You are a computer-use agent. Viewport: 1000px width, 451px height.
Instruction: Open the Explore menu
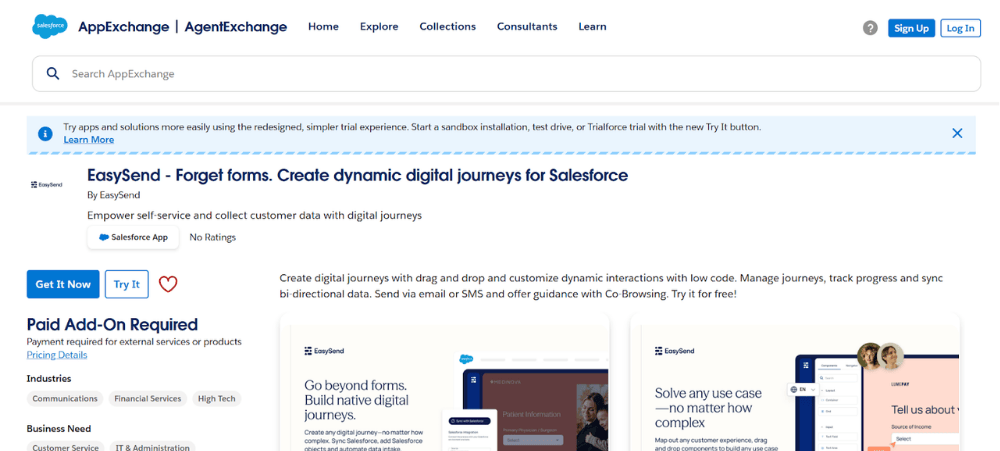[x=379, y=27]
